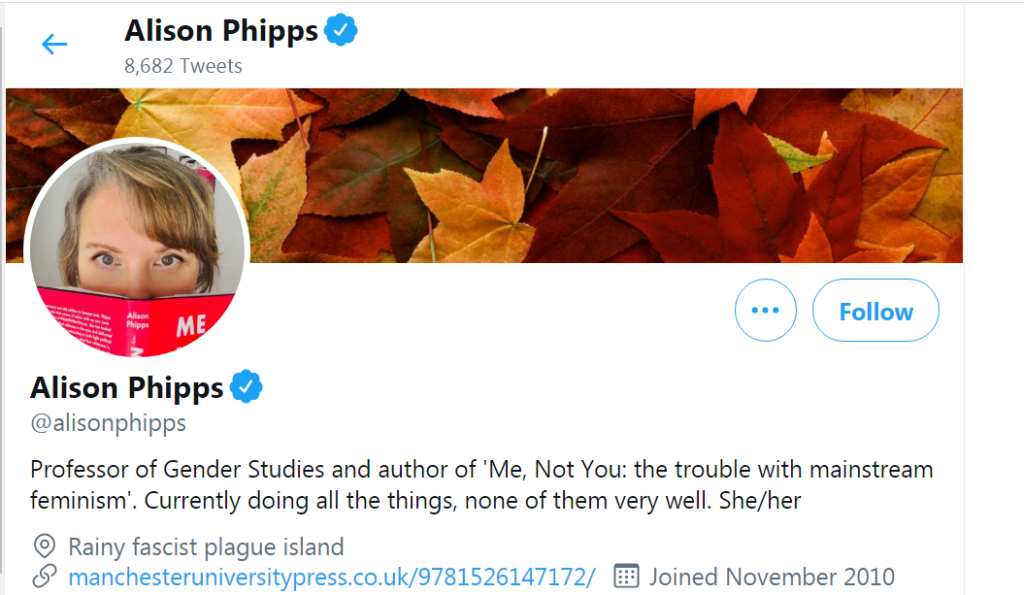Click the verified badge beside the profile name
The image size is (1024, 595).
247,386
